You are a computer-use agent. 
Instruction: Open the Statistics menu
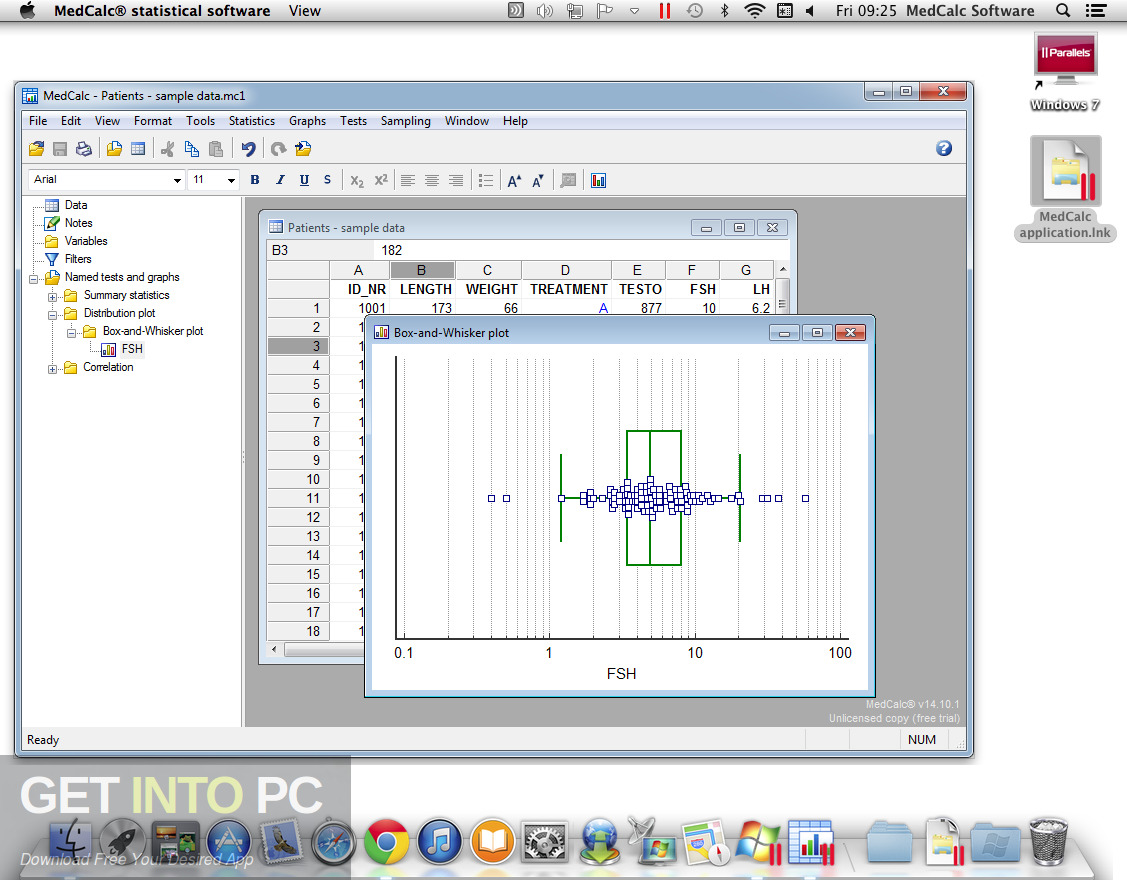pos(252,121)
